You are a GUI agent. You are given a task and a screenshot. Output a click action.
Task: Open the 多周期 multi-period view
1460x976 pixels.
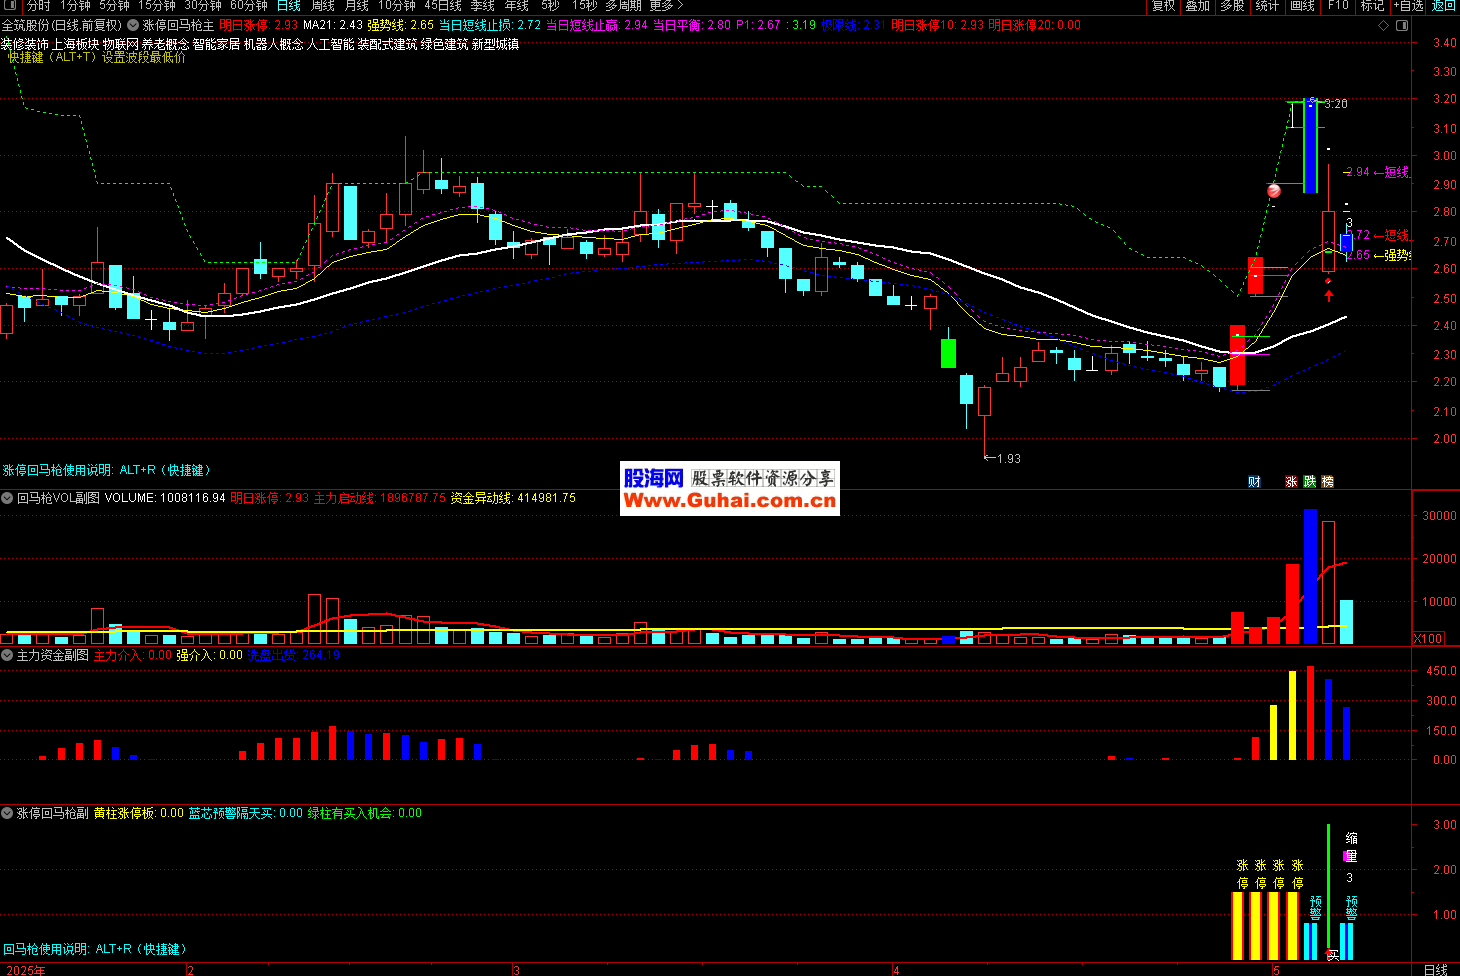(623, 6)
